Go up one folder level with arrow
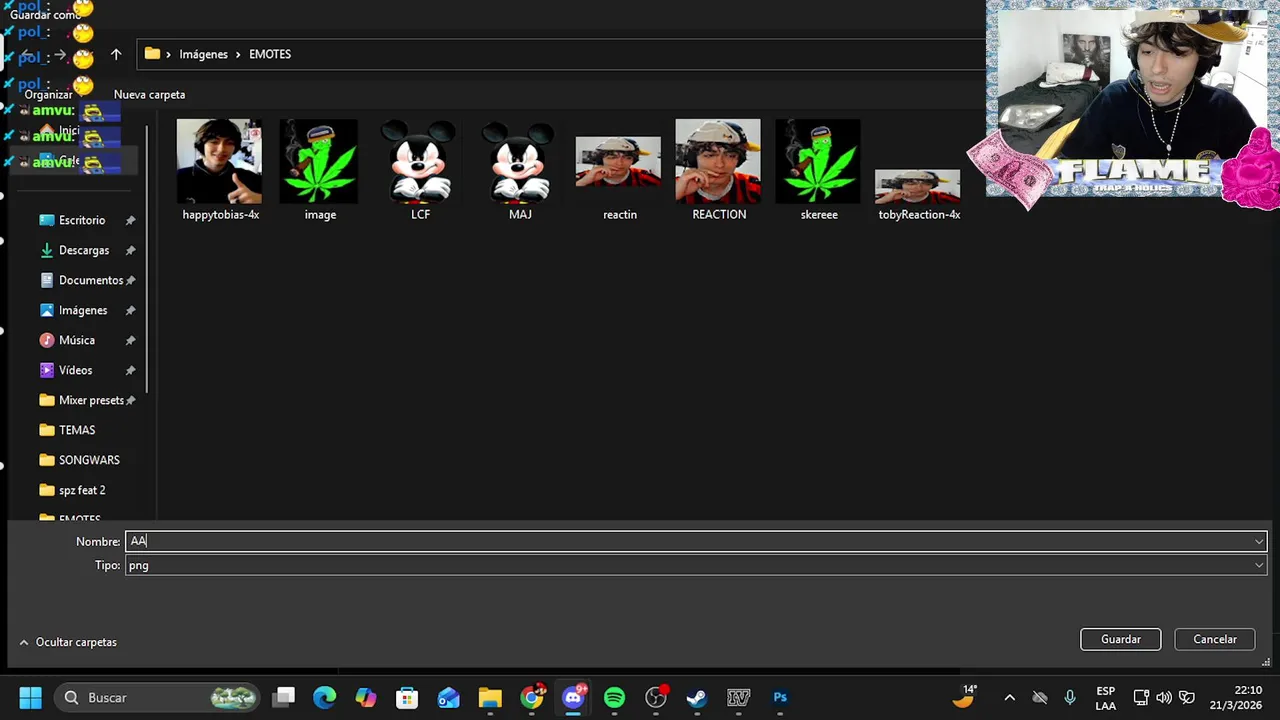Viewport: 1280px width, 720px height. click(x=116, y=54)
